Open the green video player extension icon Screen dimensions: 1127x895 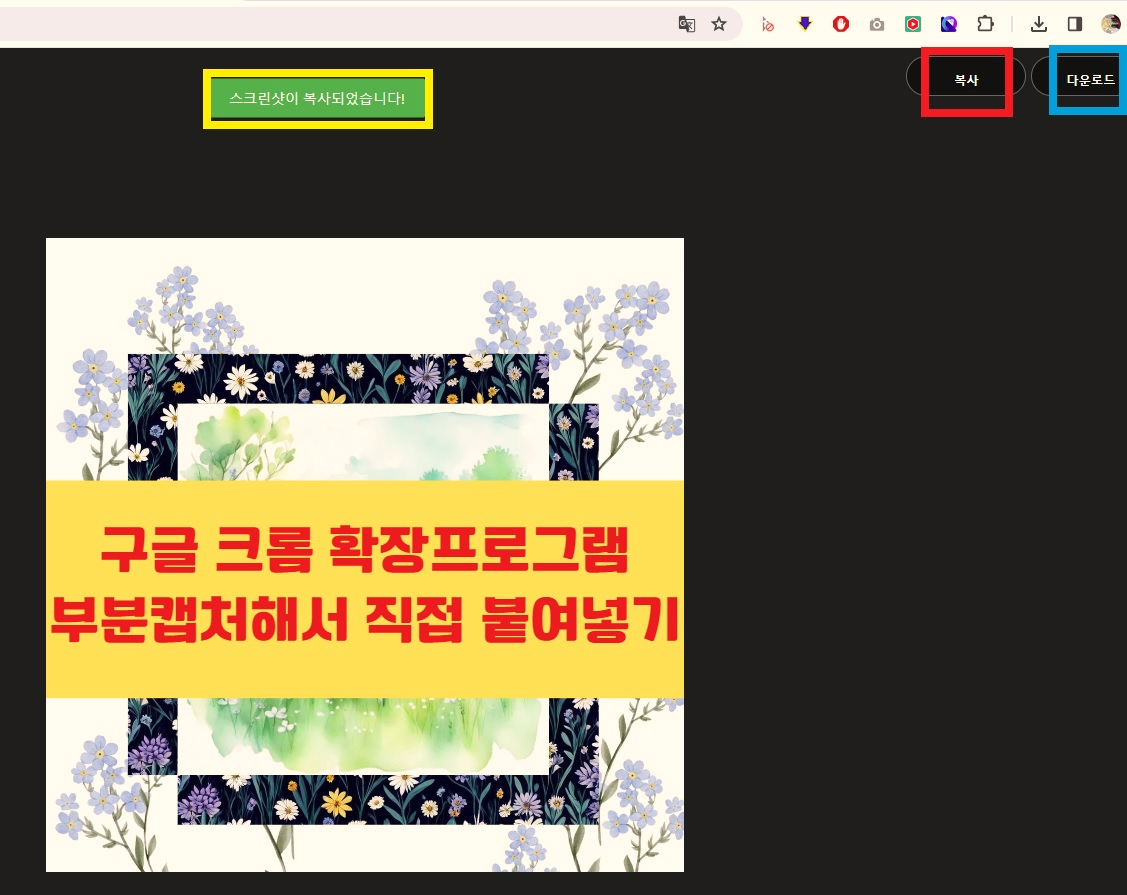tap(913, 24)
